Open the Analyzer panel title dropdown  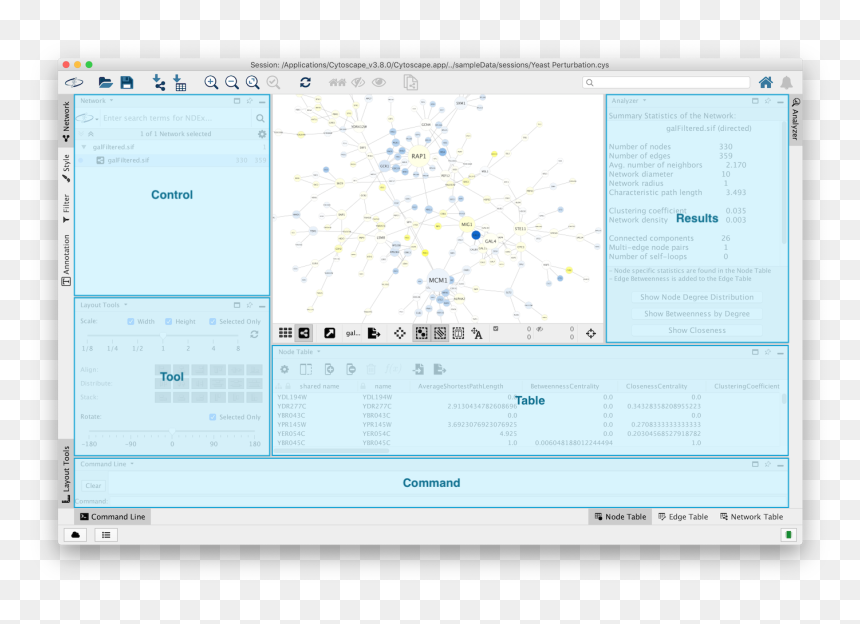click(644, 101)
